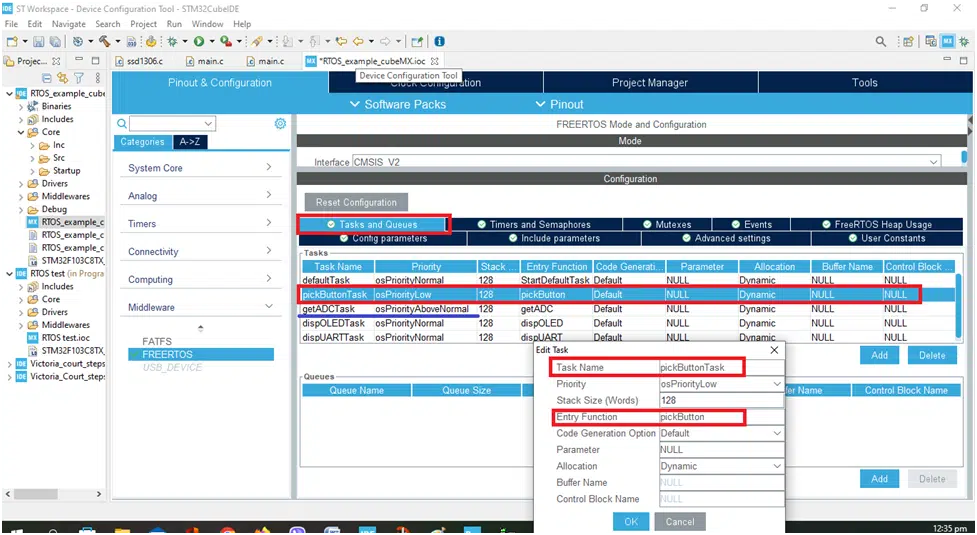Expand the Connectivity category

200,252
